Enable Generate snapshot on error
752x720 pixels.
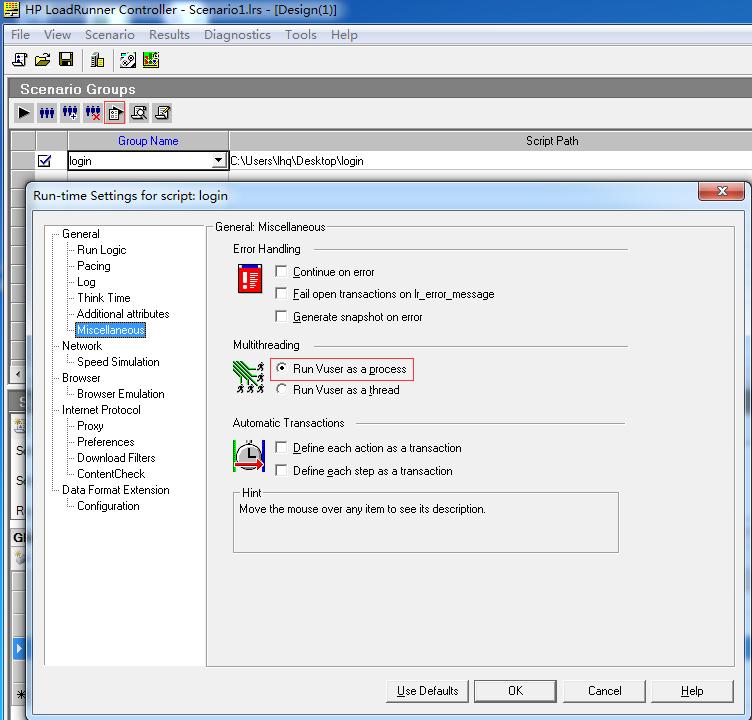[282, 317]
